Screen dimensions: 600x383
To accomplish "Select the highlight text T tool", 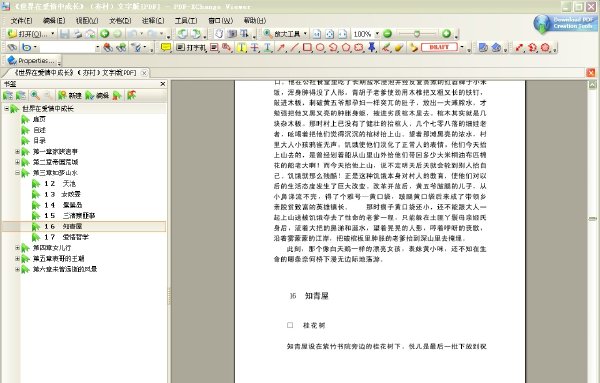I will point(241,47).
